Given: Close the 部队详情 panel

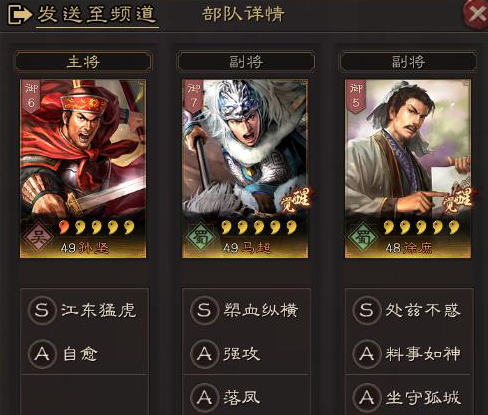Looking at the screenshot, I should click(x=477, y=14).
